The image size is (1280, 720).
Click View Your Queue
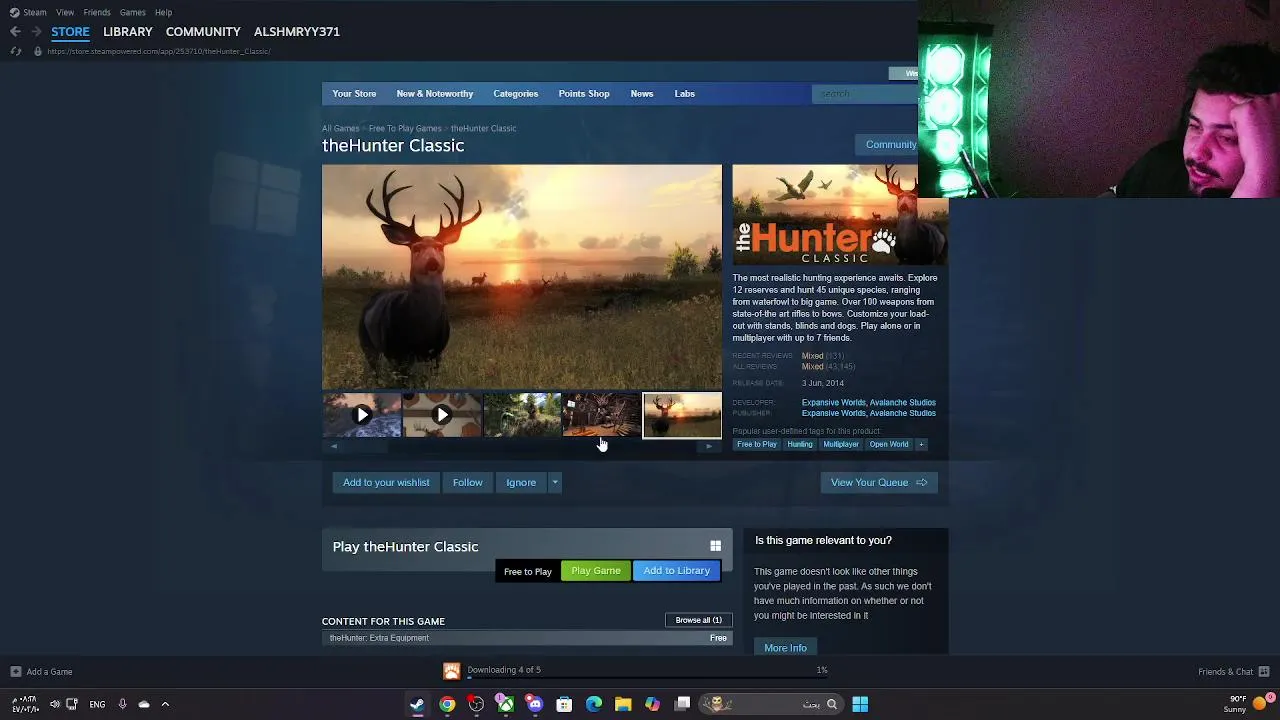pos(879,483)
